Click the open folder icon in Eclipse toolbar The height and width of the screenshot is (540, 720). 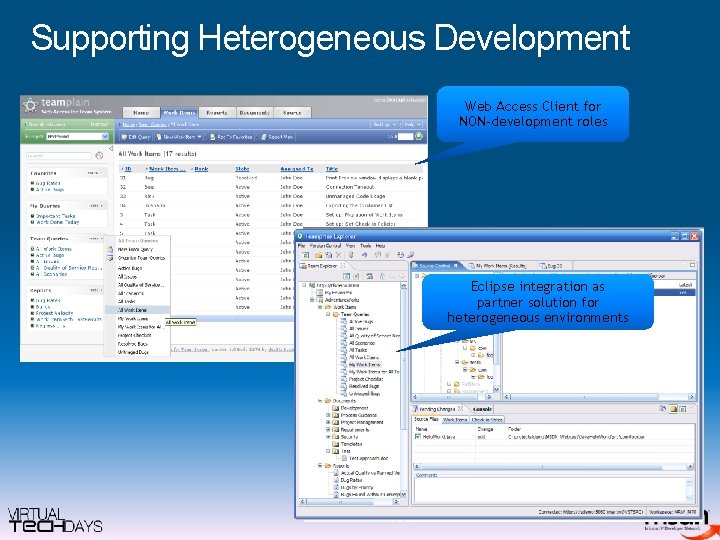coord(318,255)
